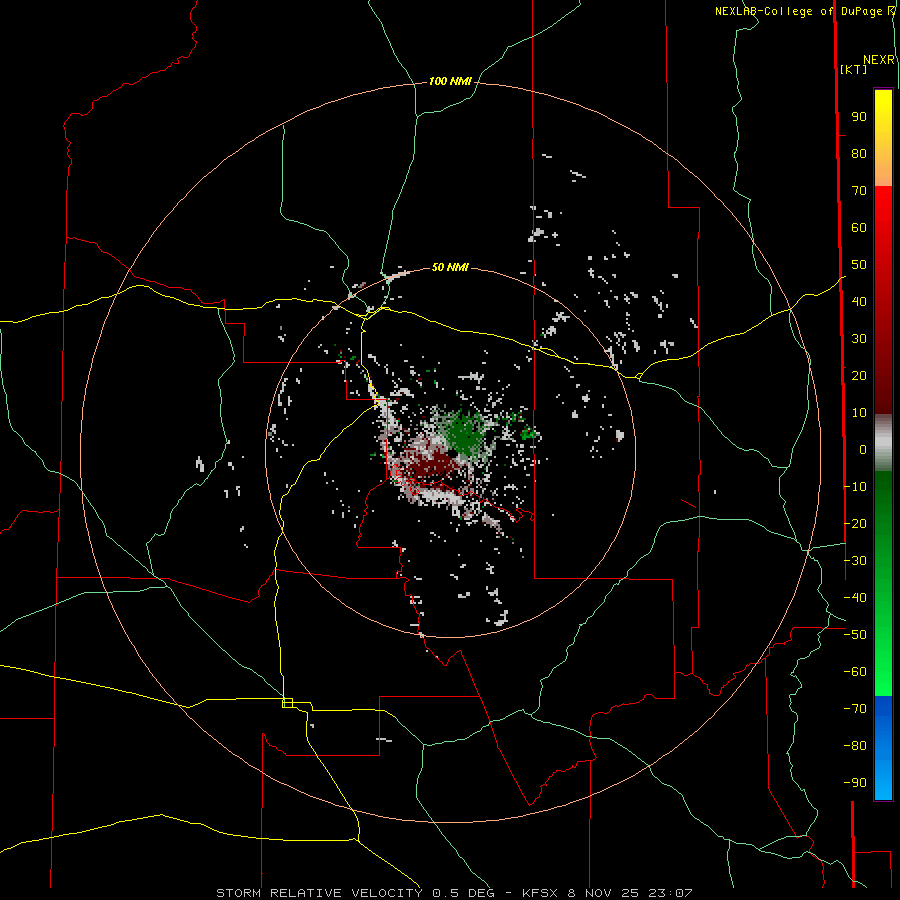Click the 60 value on velocity scale

point(859,228)
